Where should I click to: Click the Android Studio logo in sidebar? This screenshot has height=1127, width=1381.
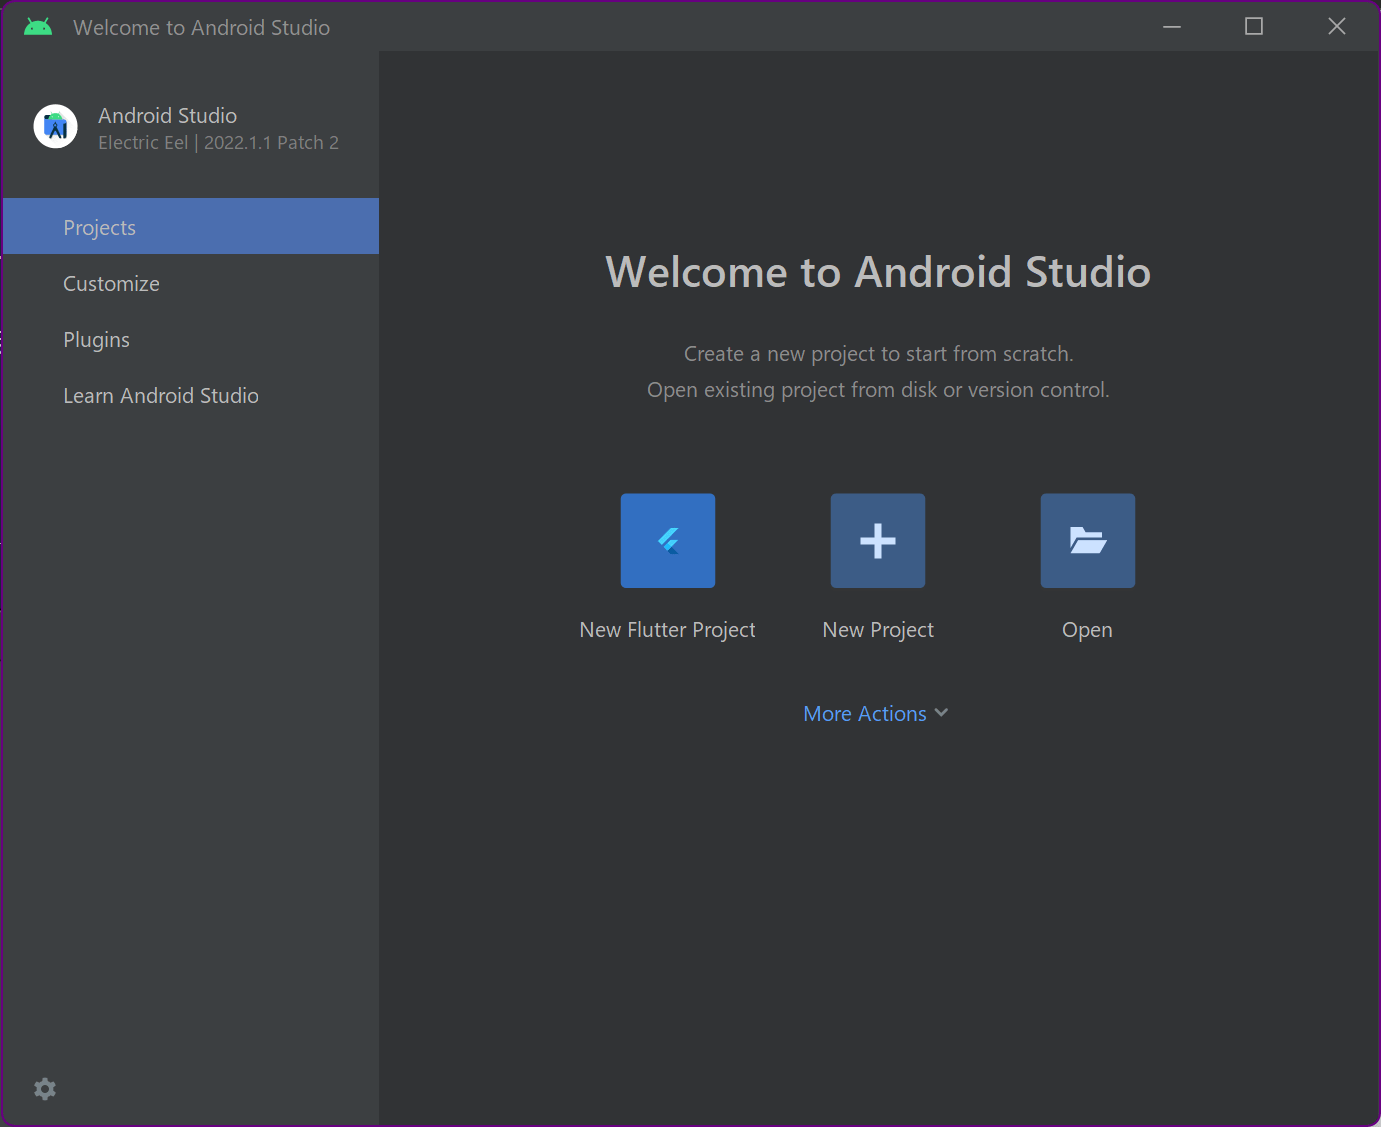(x=55, y=126)
